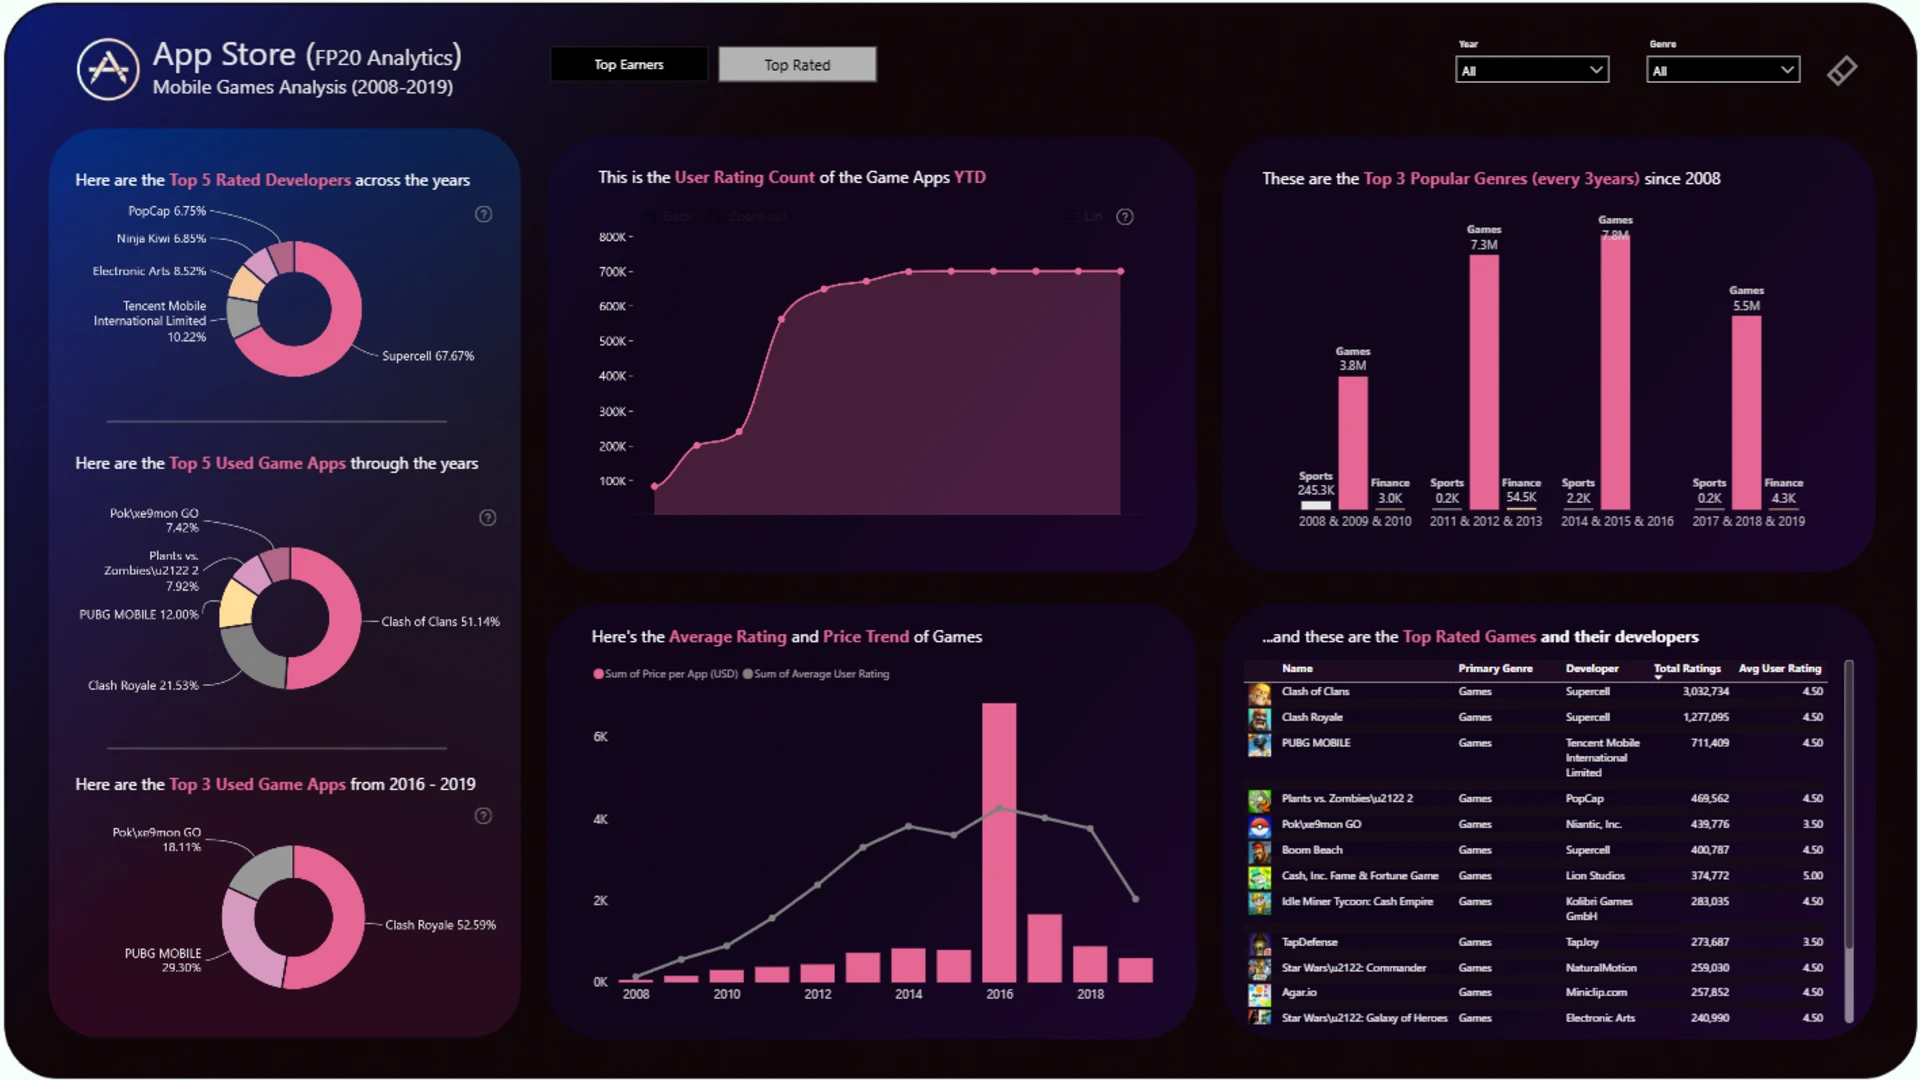Sort table by Total Ratings column
Viewport: 1920px width, 1080px height.
[1687, 669]
